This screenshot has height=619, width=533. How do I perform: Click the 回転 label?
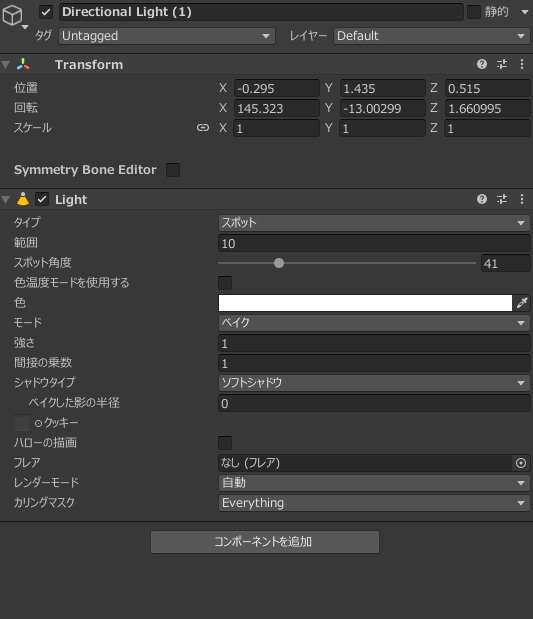pos(26,108)
